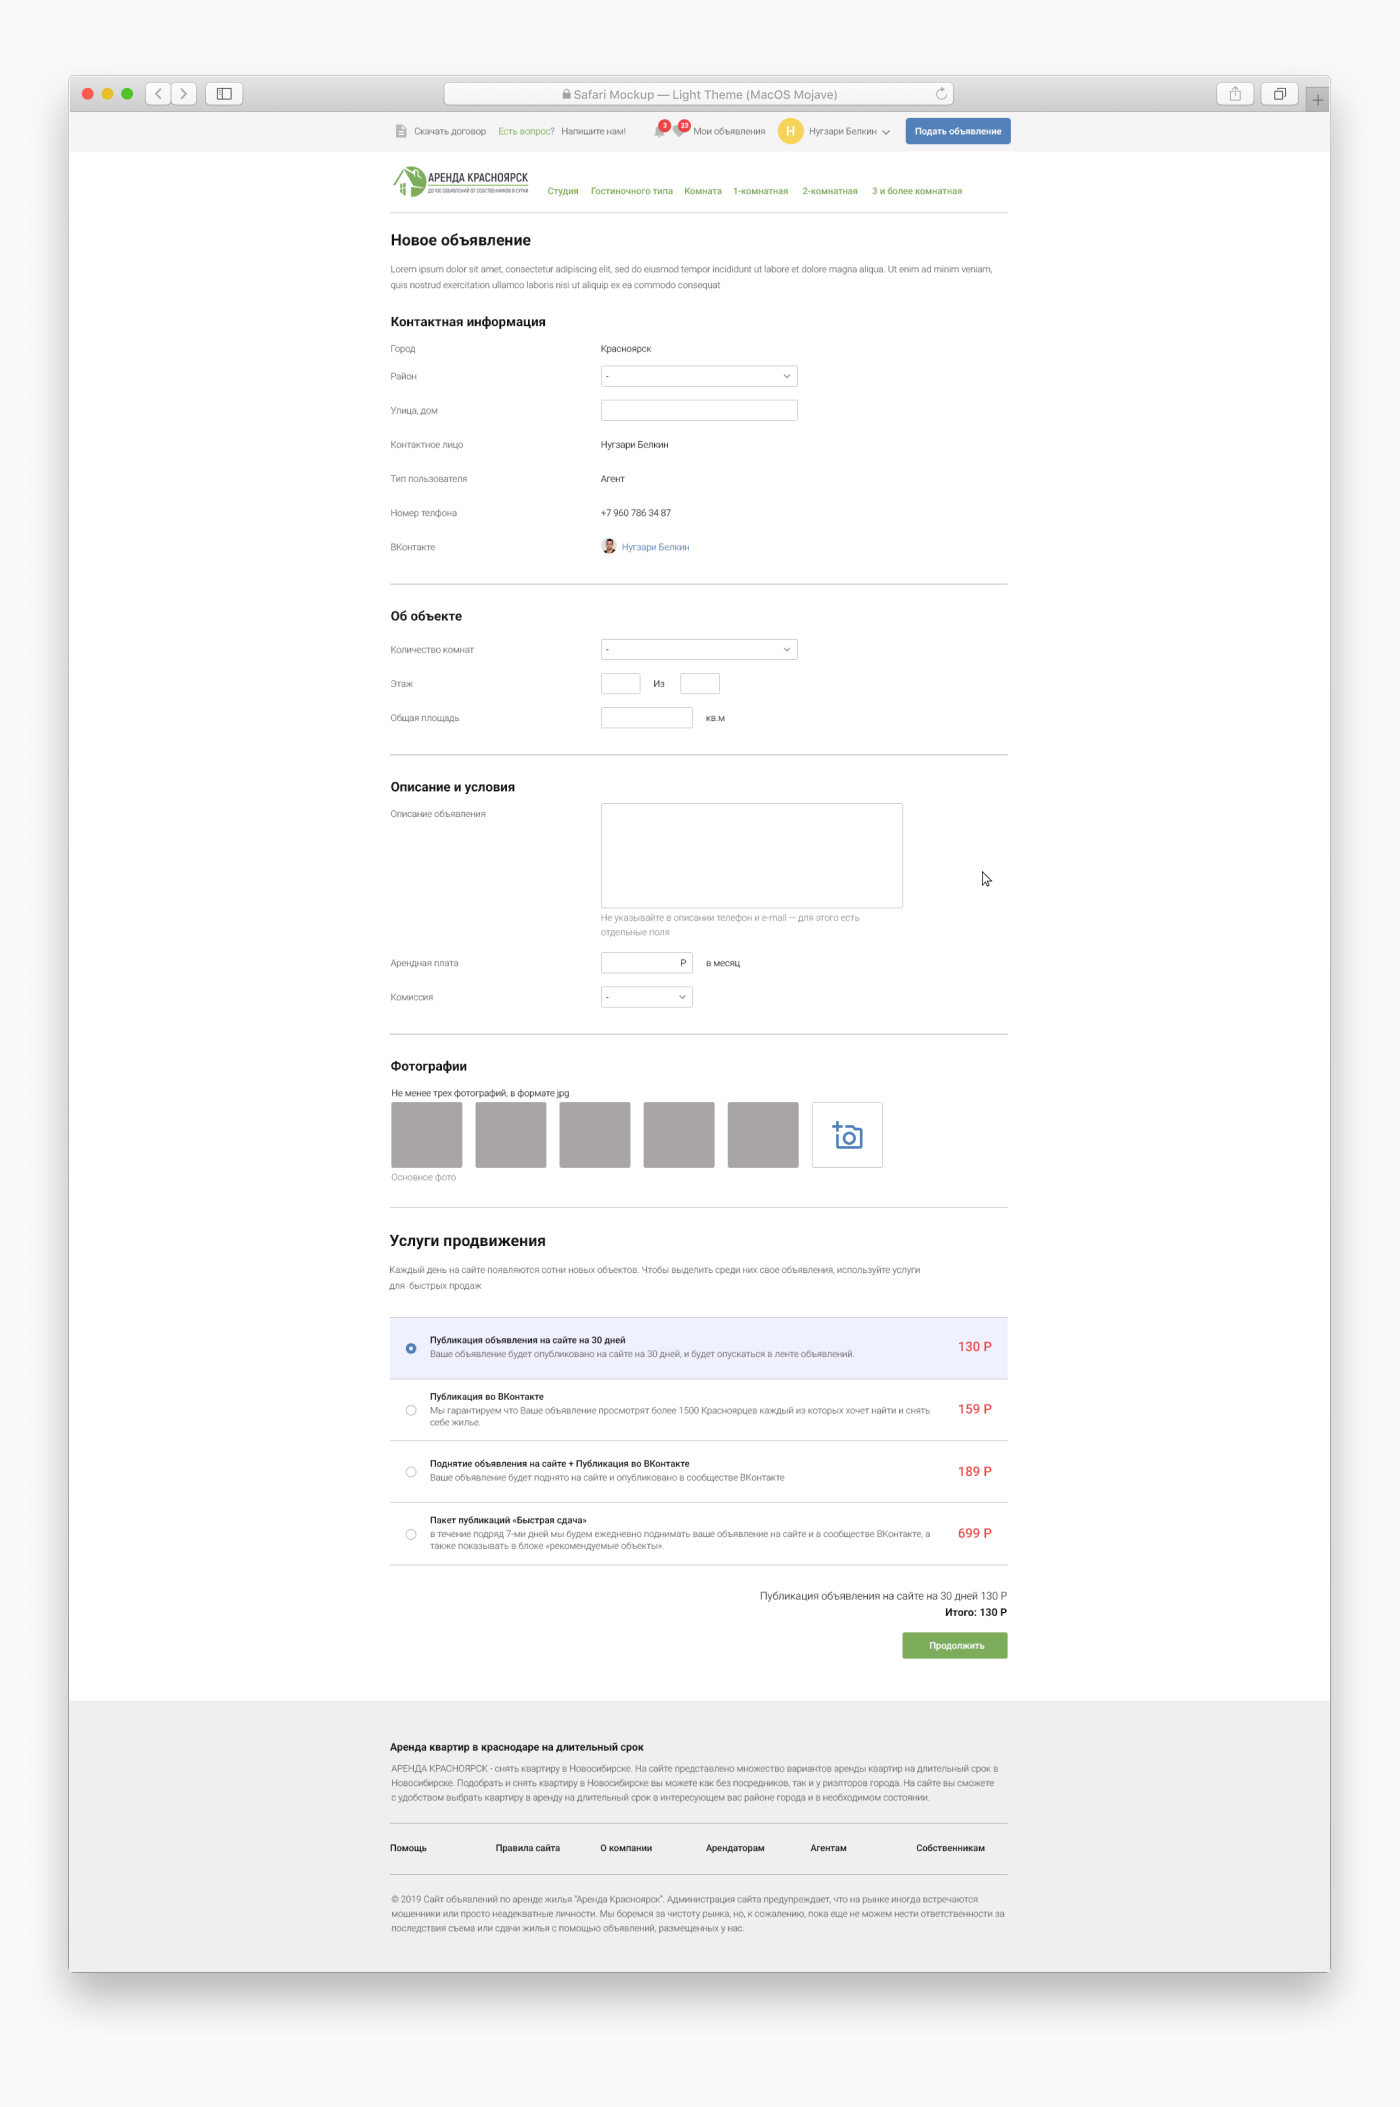Click the total floors field after 'Из'
The width and height of the screenshot is (1400, 2107).
click(700, 684)
